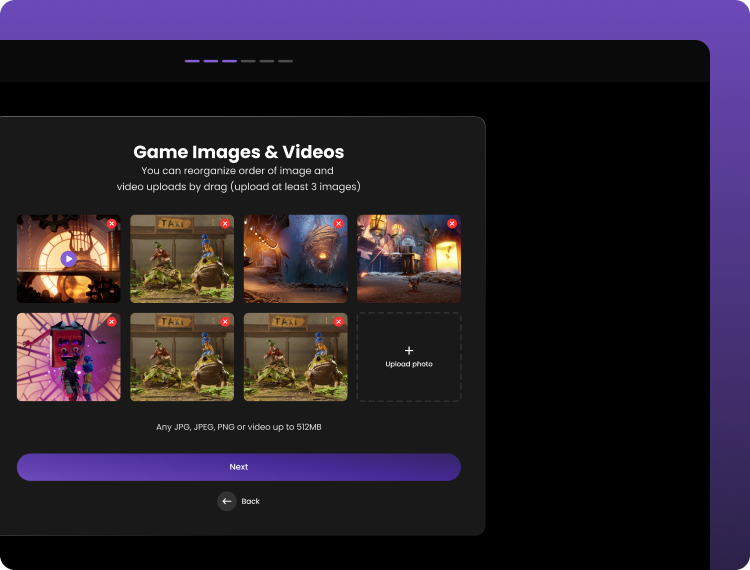Click the plus icon to upload a photo

coord(409,351)
